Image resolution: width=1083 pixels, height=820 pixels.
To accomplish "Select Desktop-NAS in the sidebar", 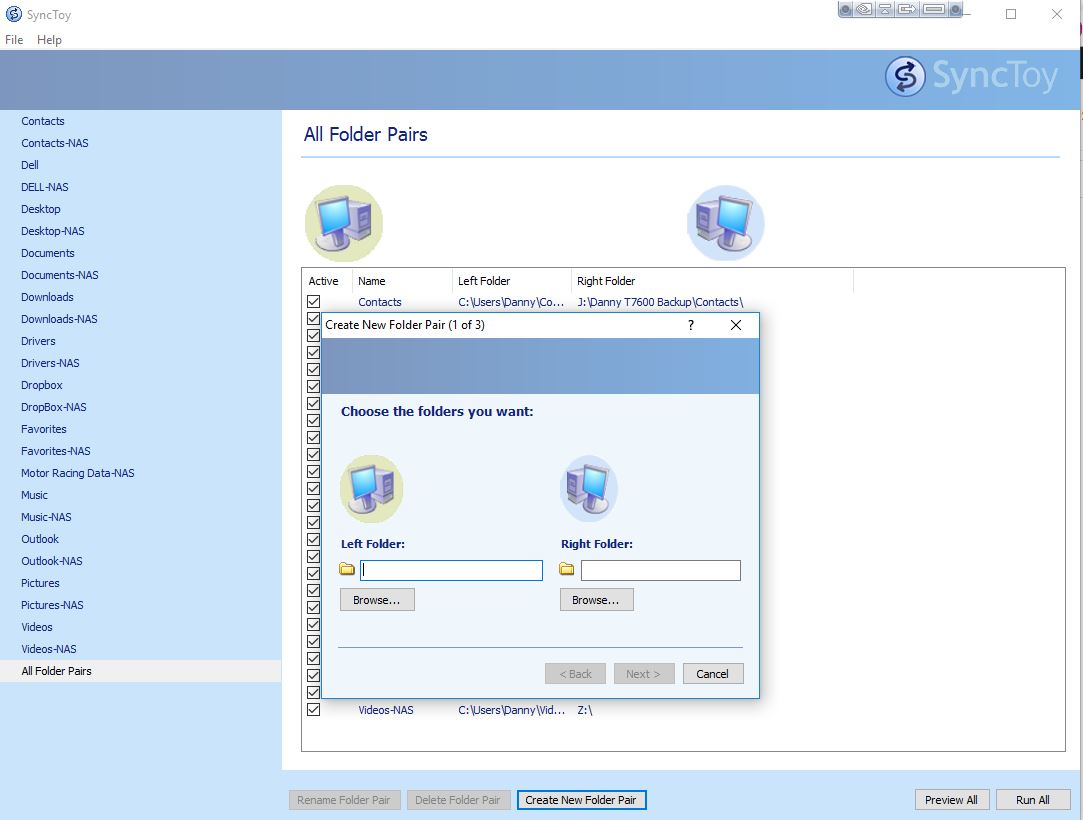I will [x=52, y=231].
